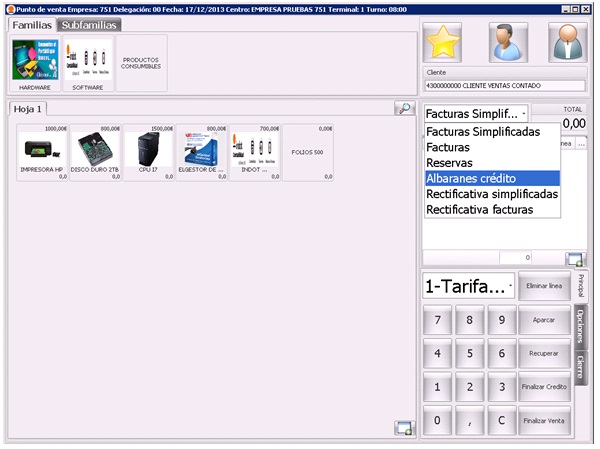The height and width of the screenshot is (449, 600).
Task: Add IMPRESORA HP product to sale
Action: [43, 152]
